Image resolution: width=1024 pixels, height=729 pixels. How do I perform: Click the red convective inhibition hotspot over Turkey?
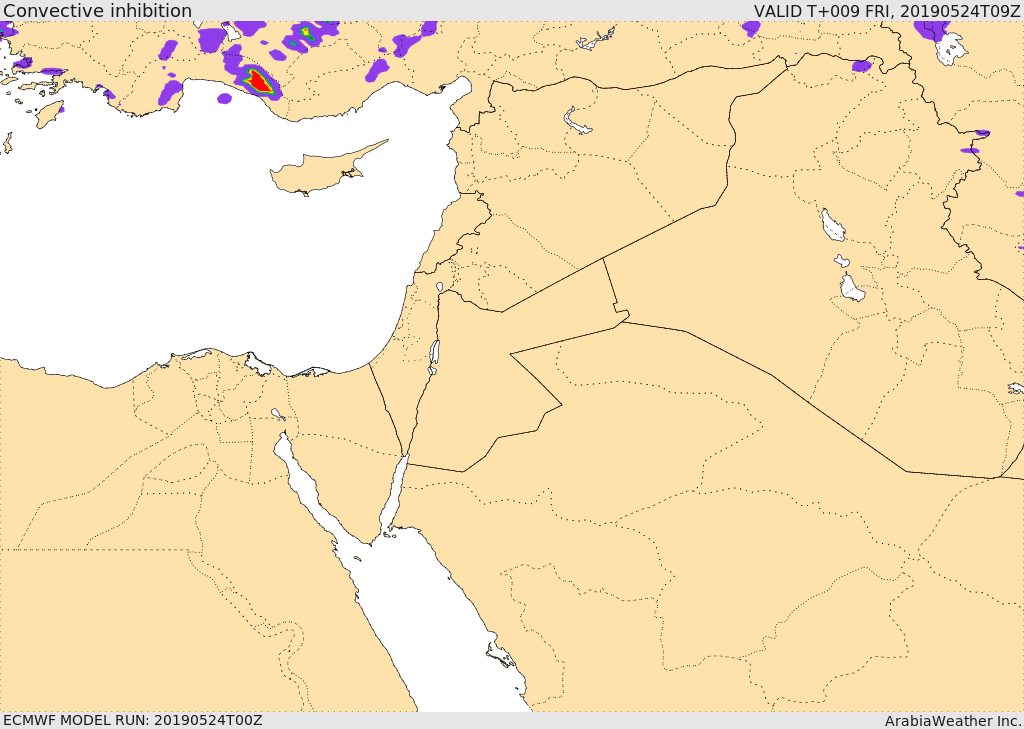(259, 81)
